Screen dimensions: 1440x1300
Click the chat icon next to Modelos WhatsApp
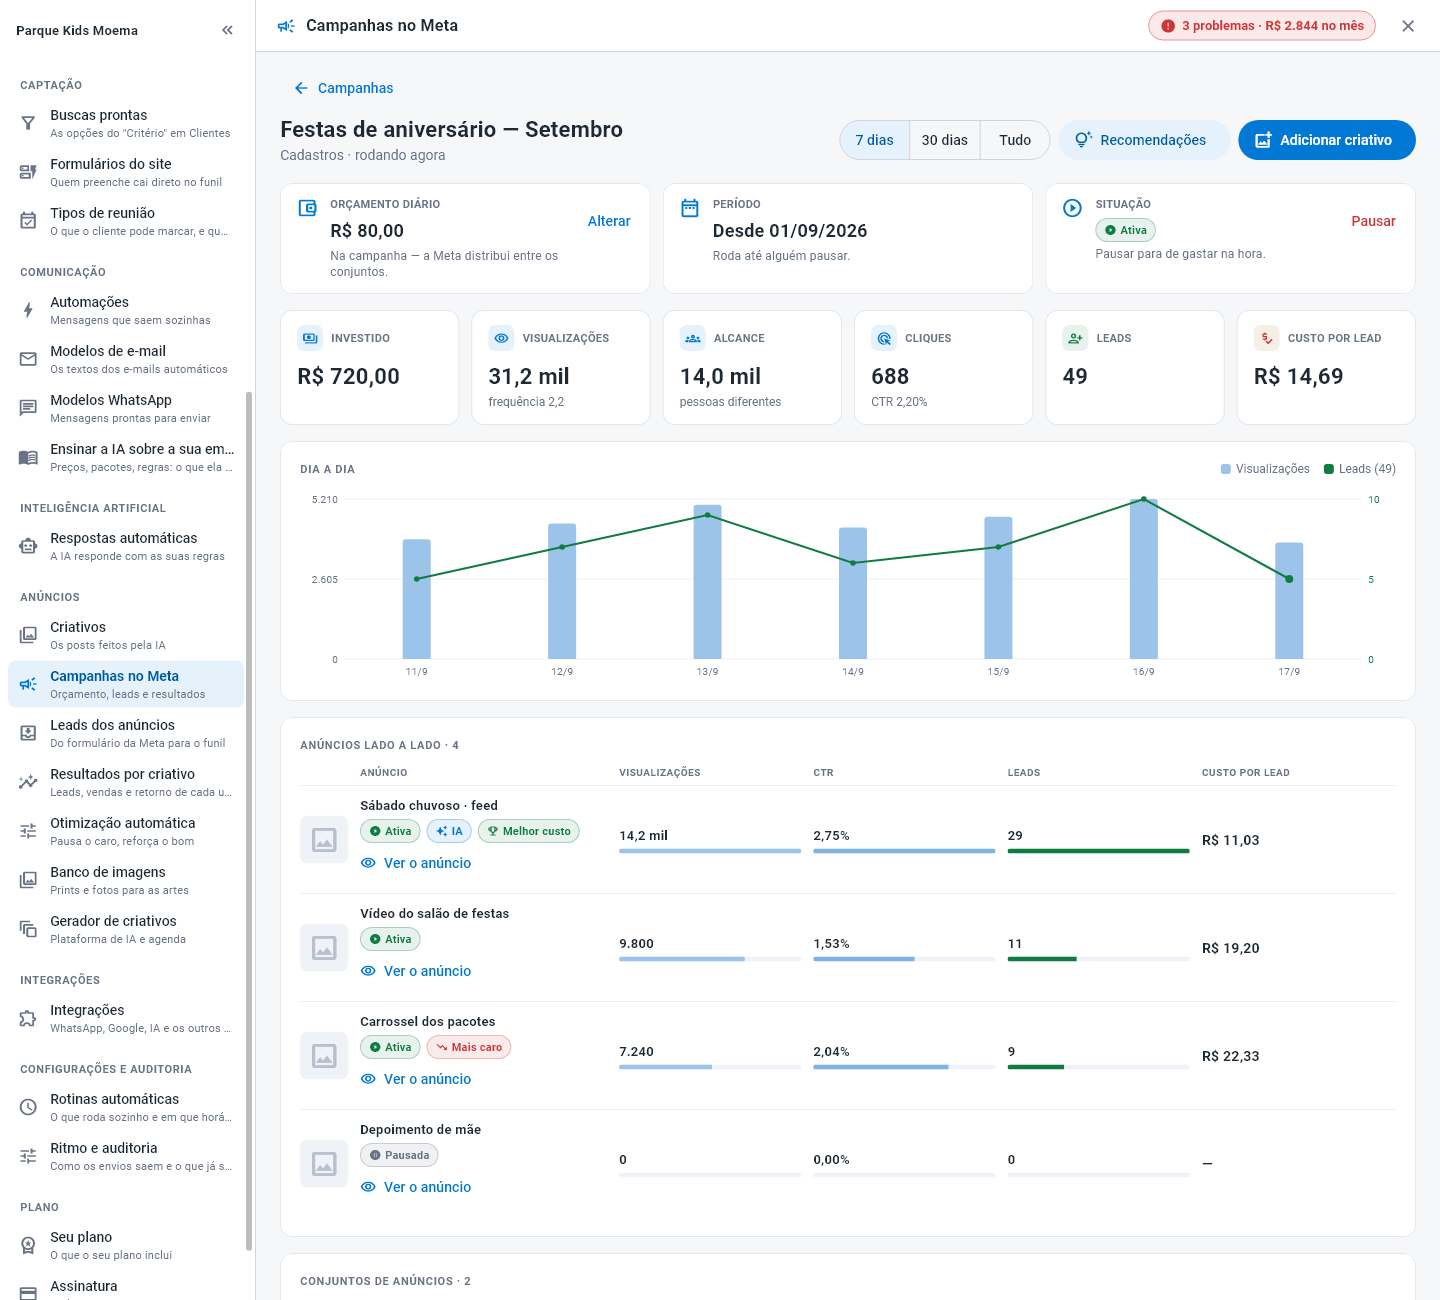coord(28,408)
